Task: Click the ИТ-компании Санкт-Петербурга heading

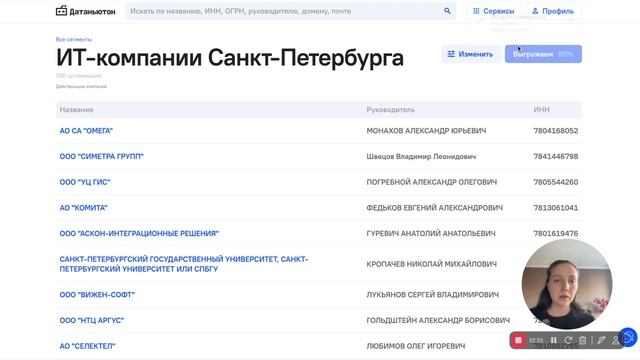Action: 230,58
